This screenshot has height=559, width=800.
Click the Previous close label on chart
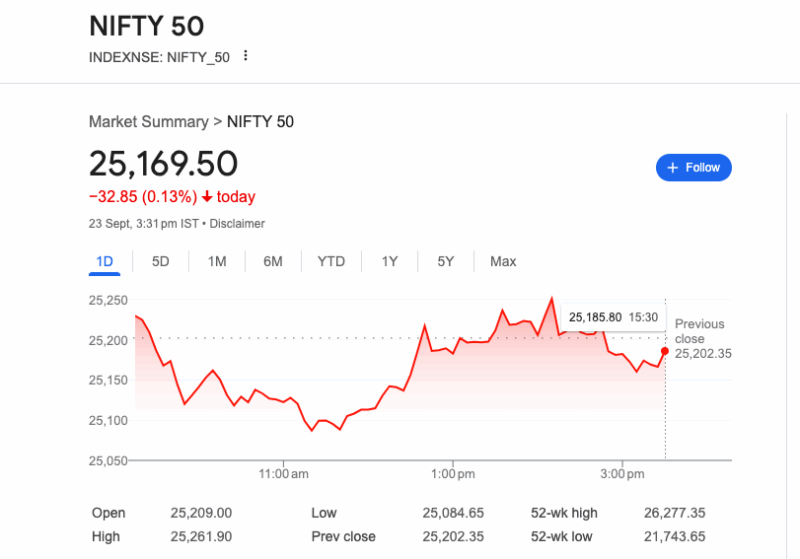click(x=700, y=331)
